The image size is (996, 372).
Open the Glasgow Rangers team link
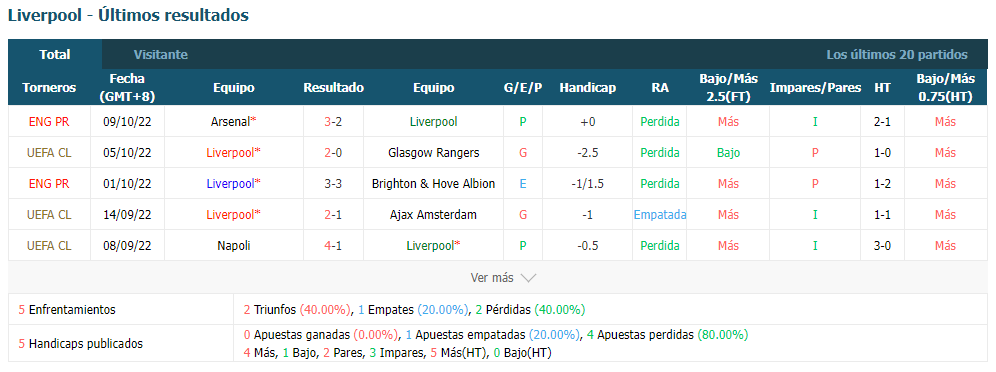click(433, 153)
